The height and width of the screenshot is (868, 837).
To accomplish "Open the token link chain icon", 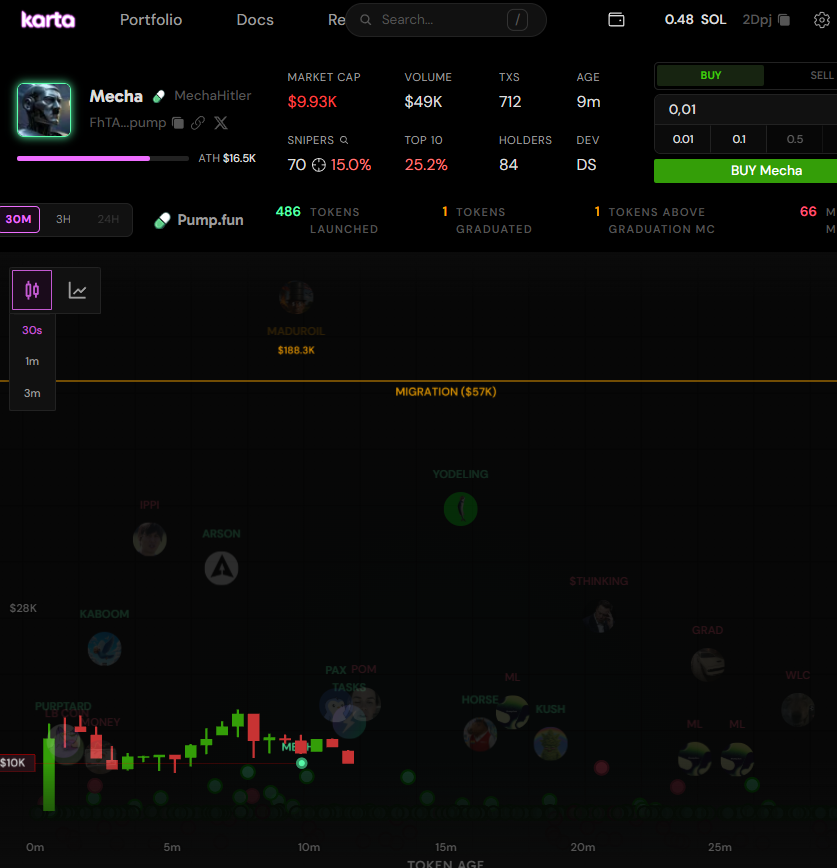I will (x=198, y=123).
